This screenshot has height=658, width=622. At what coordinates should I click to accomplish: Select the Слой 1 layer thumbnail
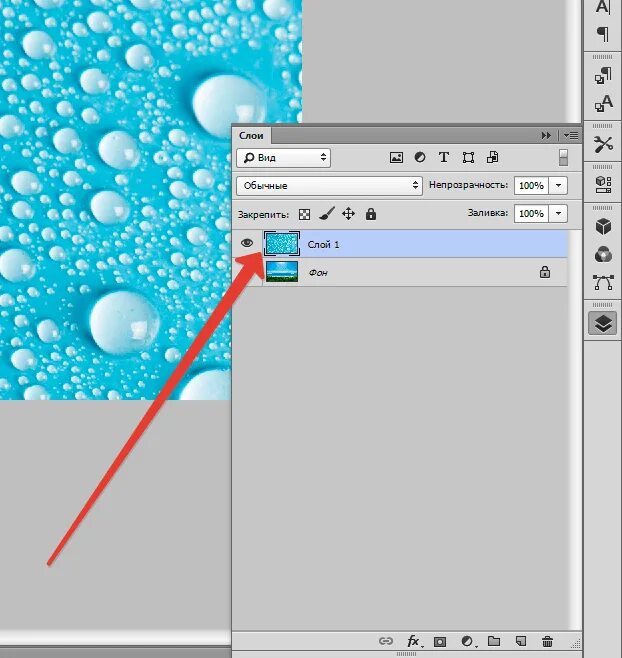pos(282,243)
